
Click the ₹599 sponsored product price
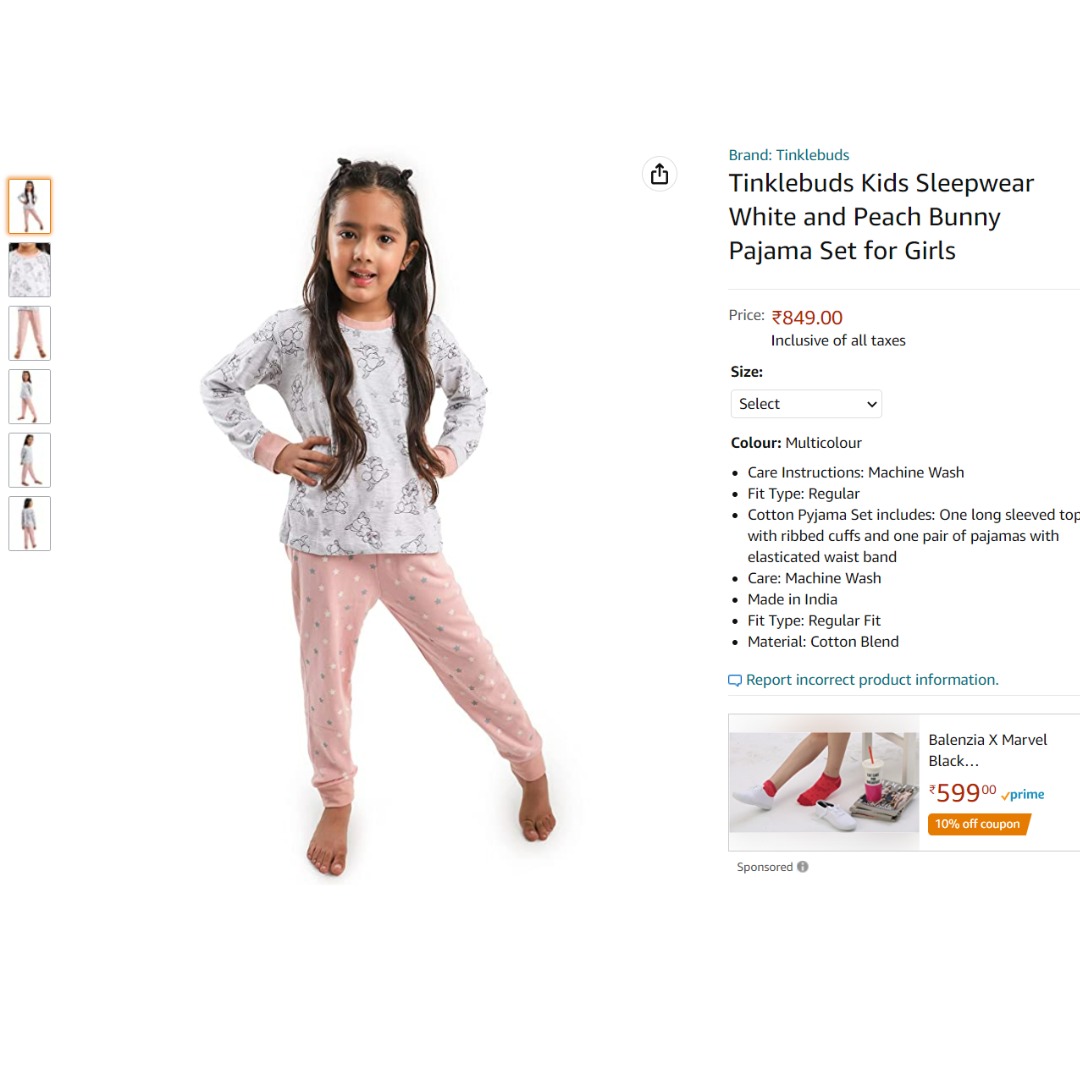click(x=962, y=793)
